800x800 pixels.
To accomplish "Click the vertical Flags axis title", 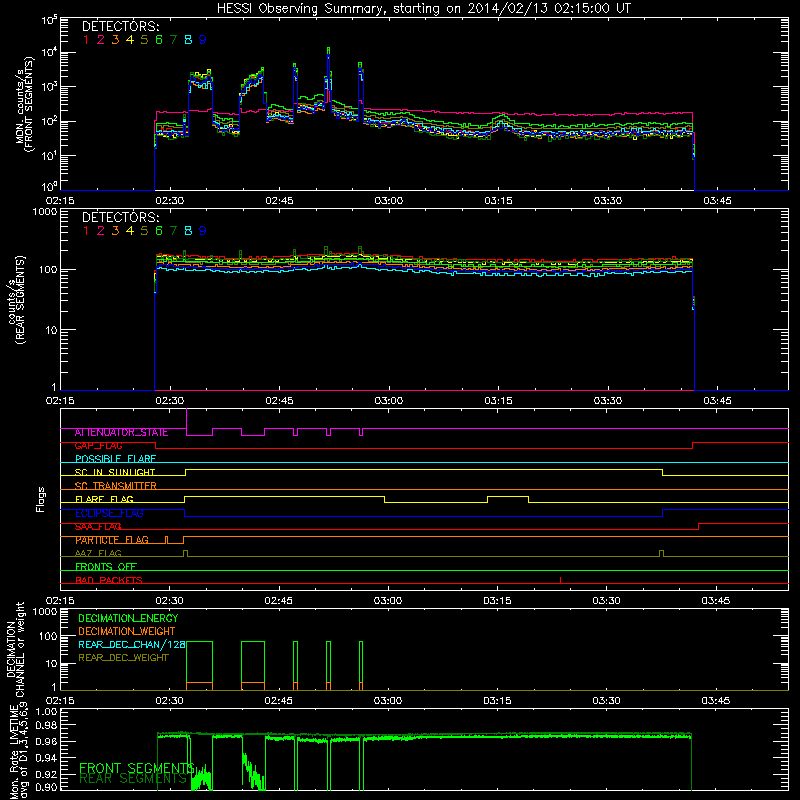I will [x=41, y=499].
